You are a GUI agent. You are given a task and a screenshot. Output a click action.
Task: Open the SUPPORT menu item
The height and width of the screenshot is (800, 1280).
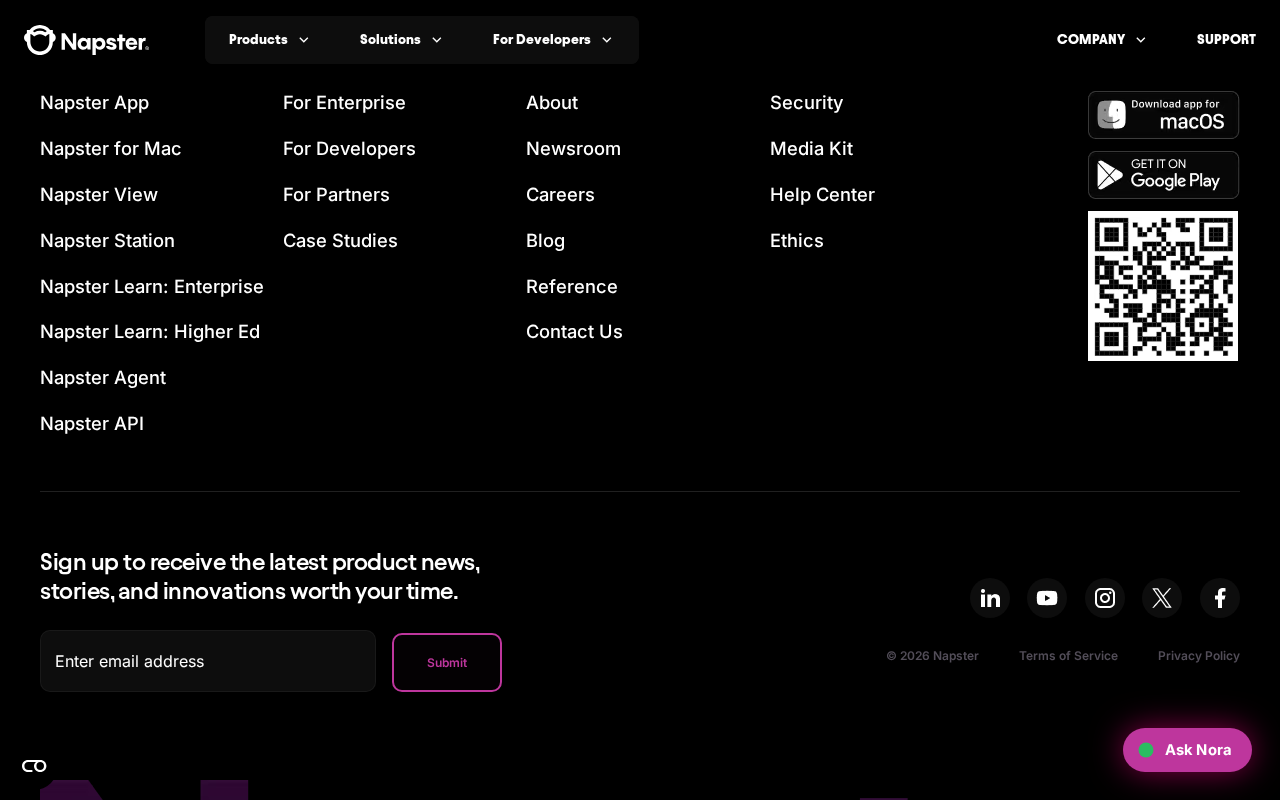[1226, 40]
